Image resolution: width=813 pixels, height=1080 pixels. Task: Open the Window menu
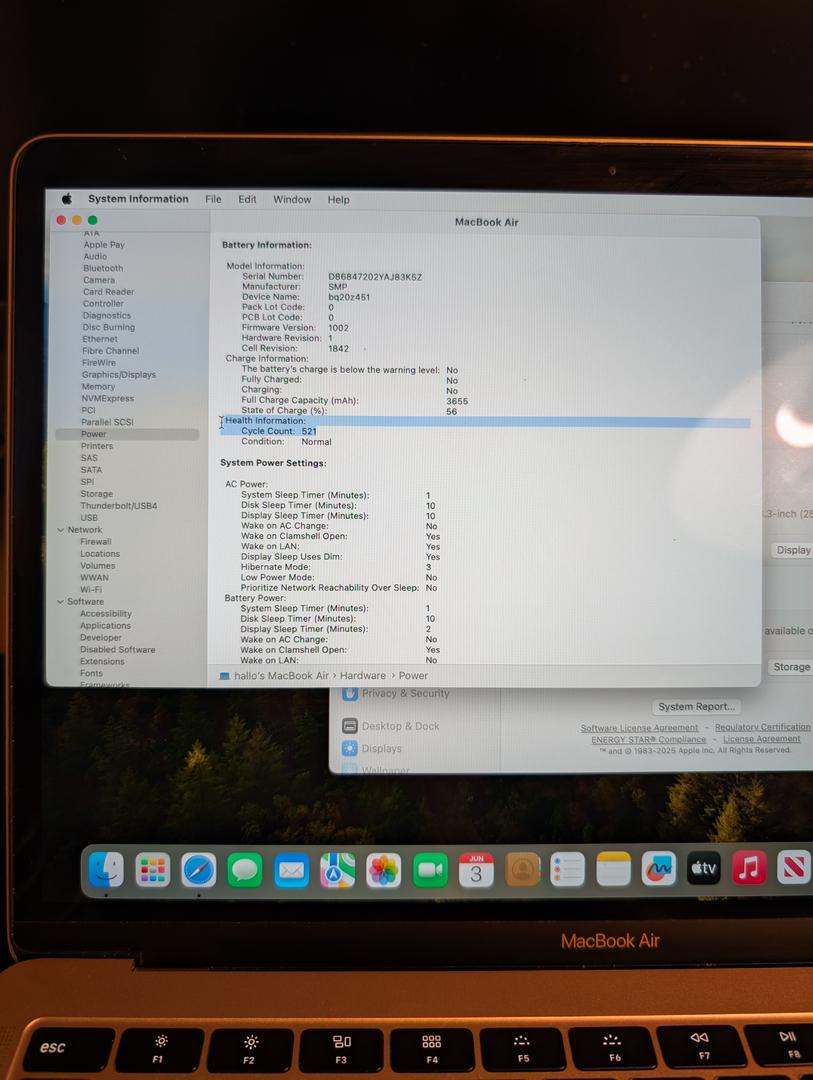click(x=292, y=199)
